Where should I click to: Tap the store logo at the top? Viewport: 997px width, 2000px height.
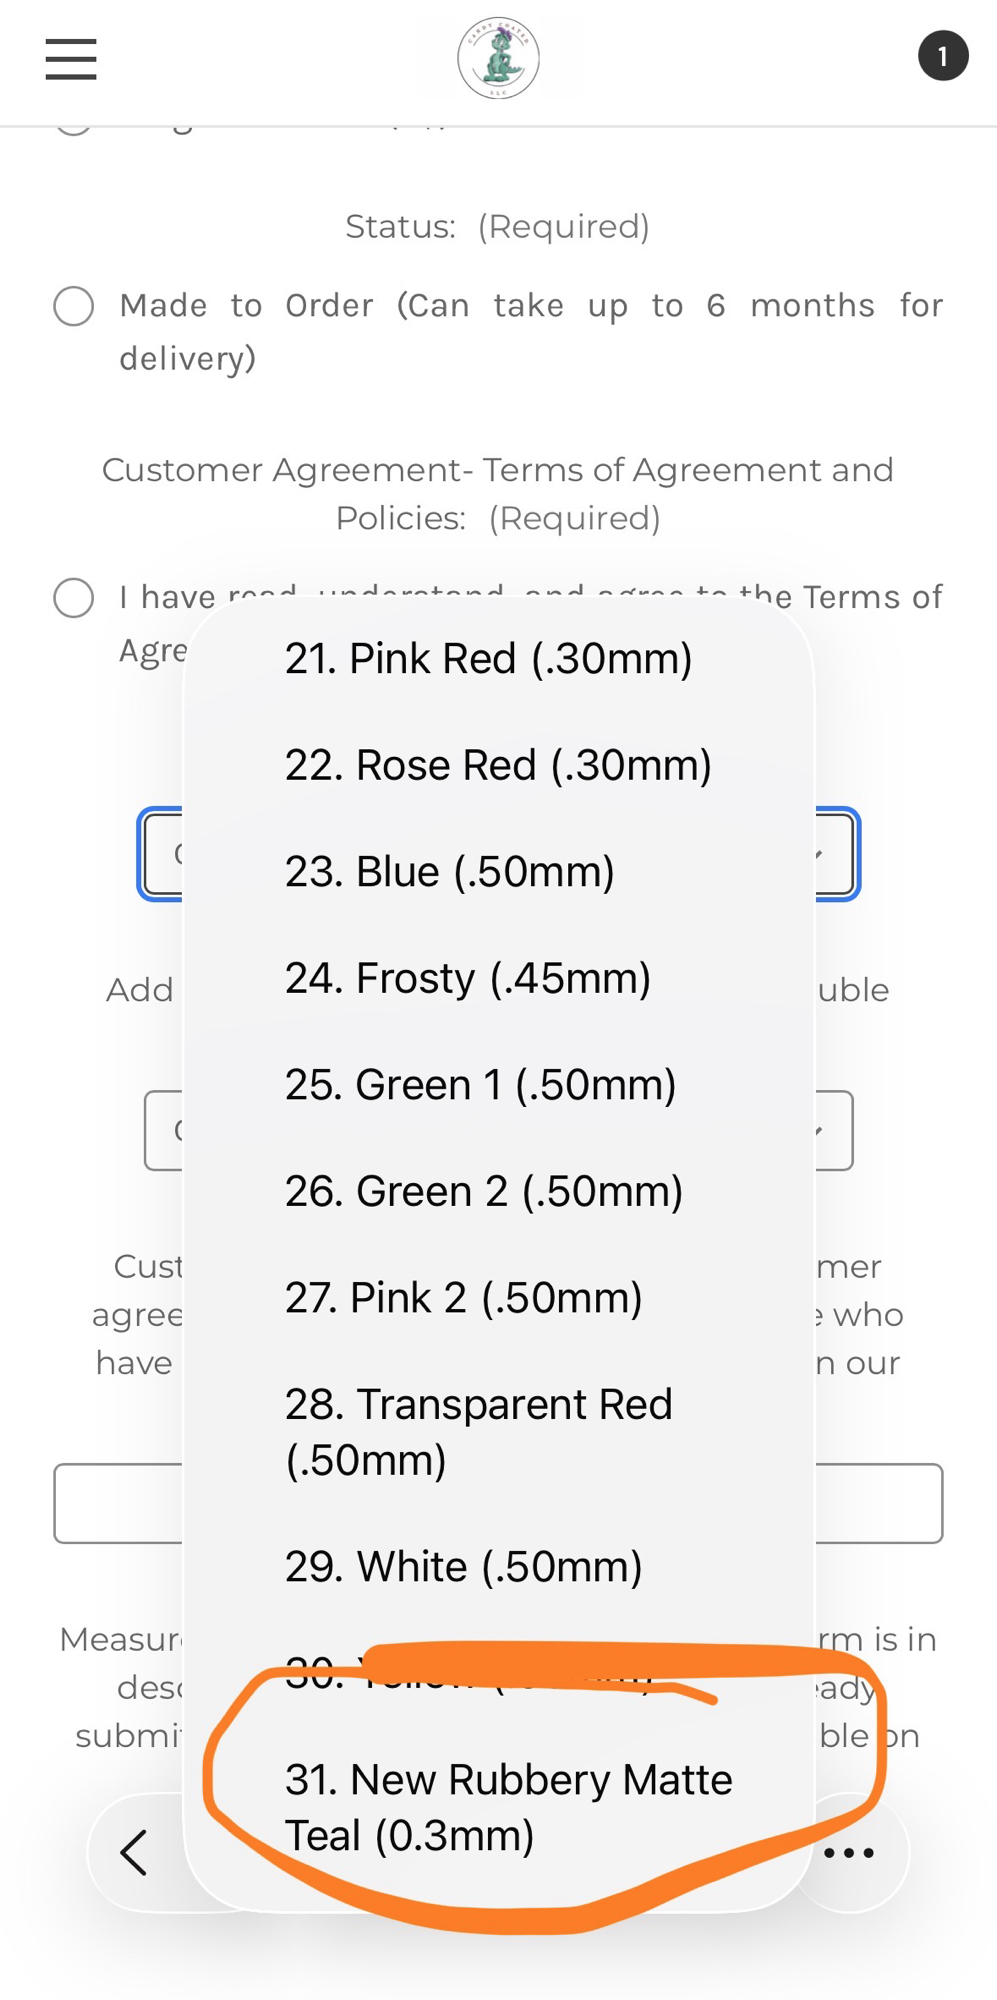[x=498, y=59]
